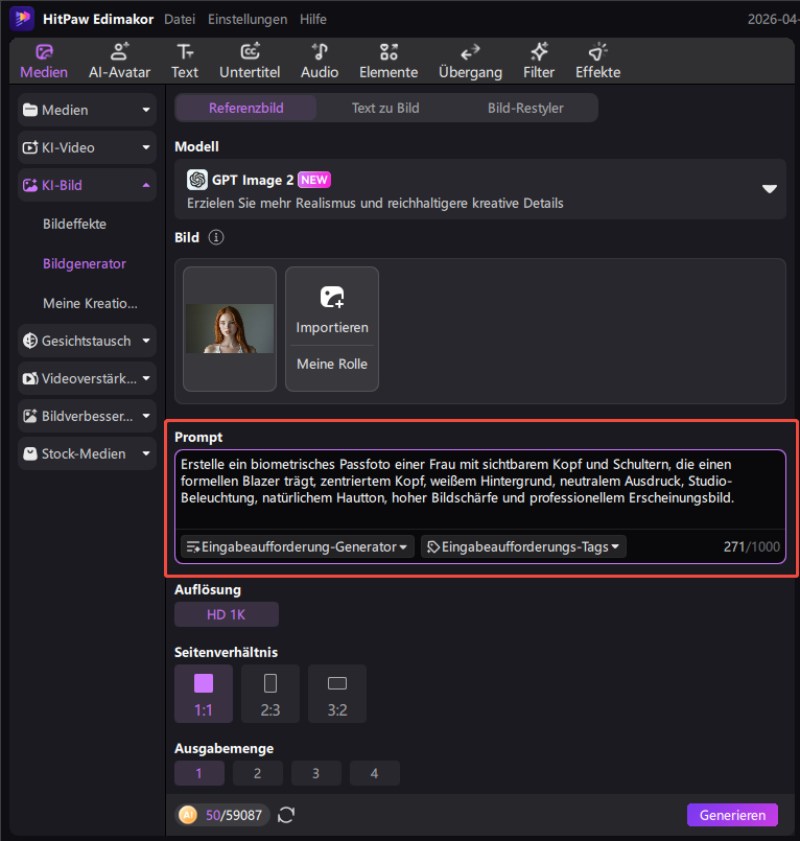Open the AI-Avatar tool
This screenshot has width=800, height=841.
pos(119,61)
